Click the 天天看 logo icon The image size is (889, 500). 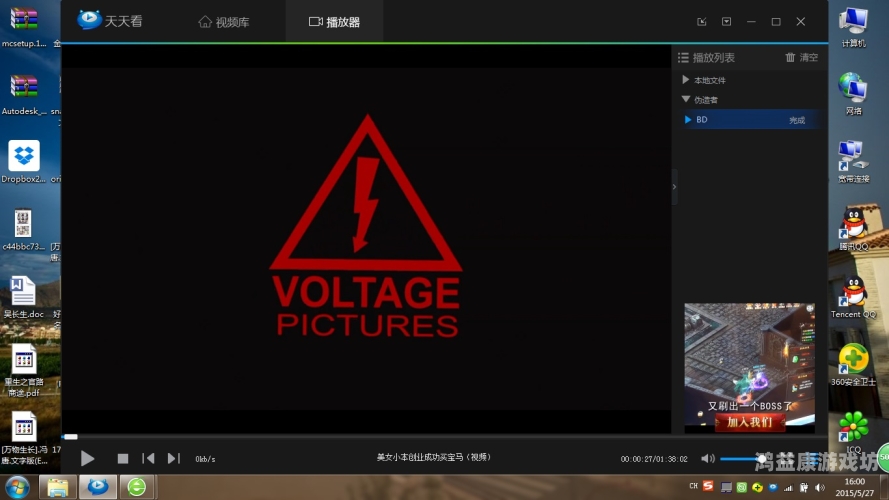coord(90,21)
